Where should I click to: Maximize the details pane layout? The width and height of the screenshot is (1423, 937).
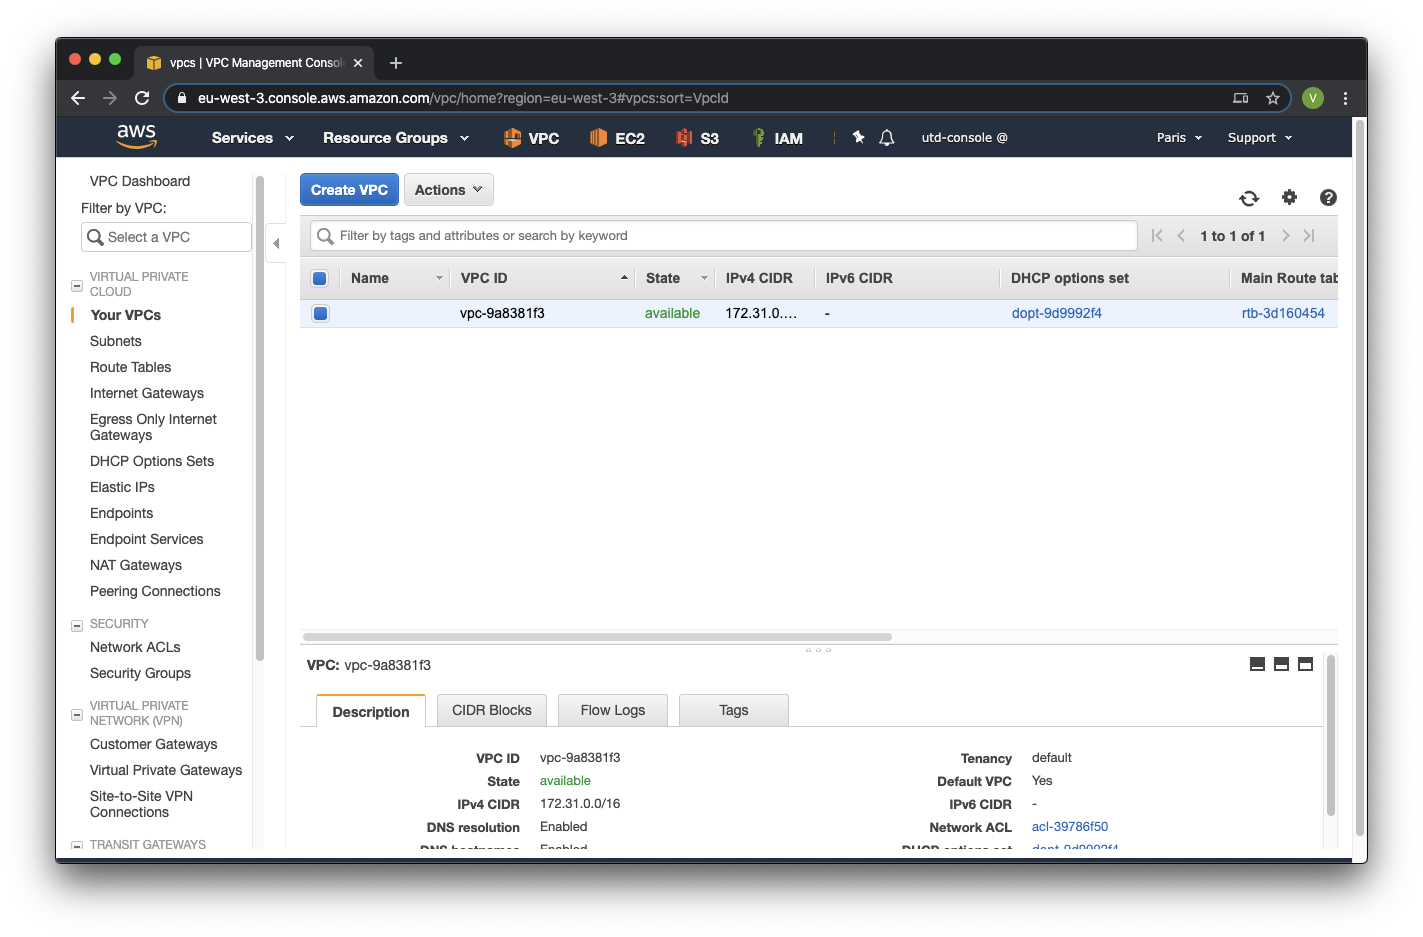1305,664
